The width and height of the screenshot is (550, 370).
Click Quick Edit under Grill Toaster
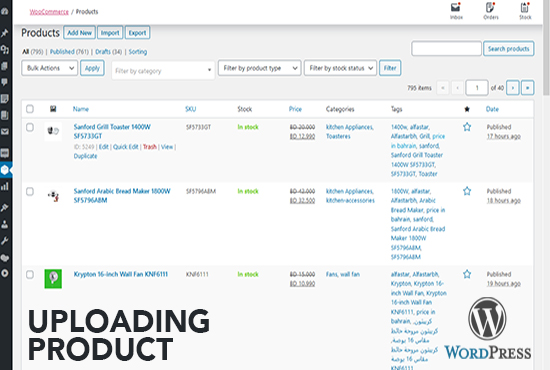(x=126, y=147)
